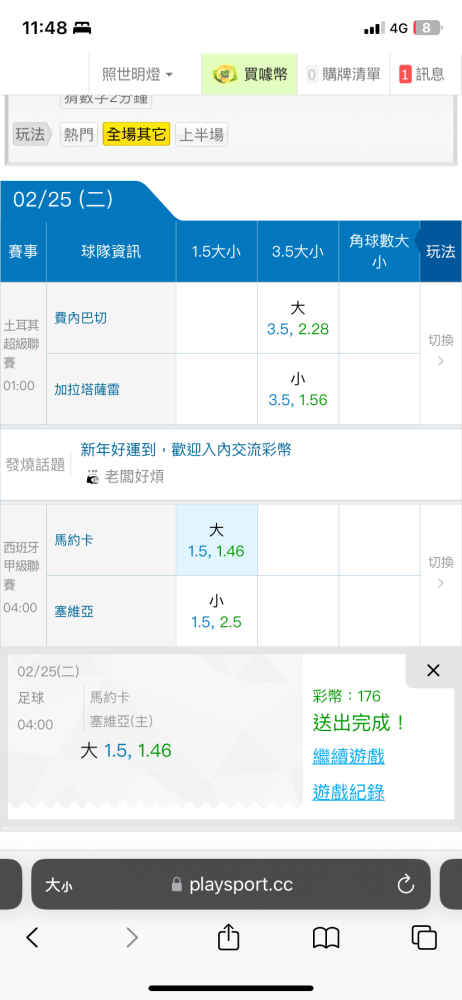Open 購牌清單 tab

tap(343, 75)
